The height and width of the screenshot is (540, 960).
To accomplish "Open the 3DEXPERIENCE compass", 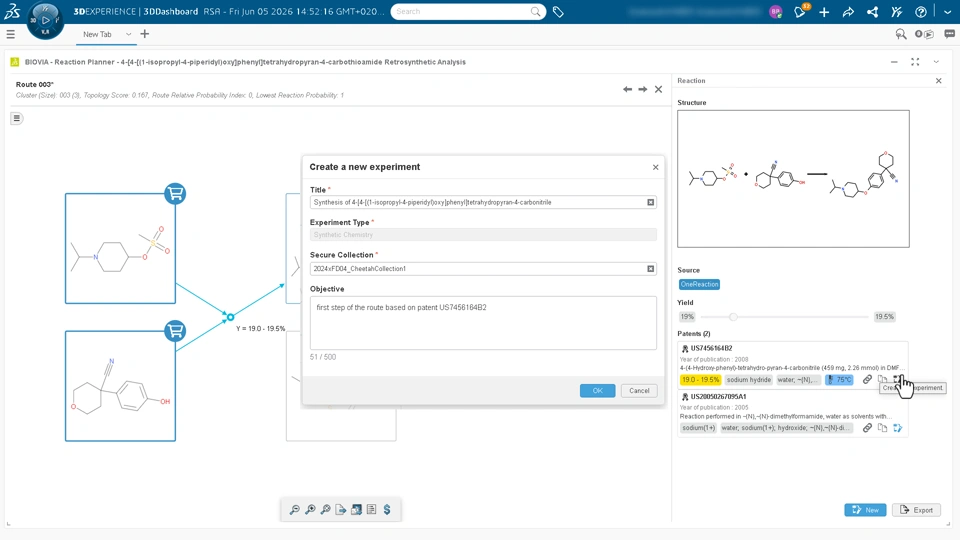I will (x=45, y=20).
